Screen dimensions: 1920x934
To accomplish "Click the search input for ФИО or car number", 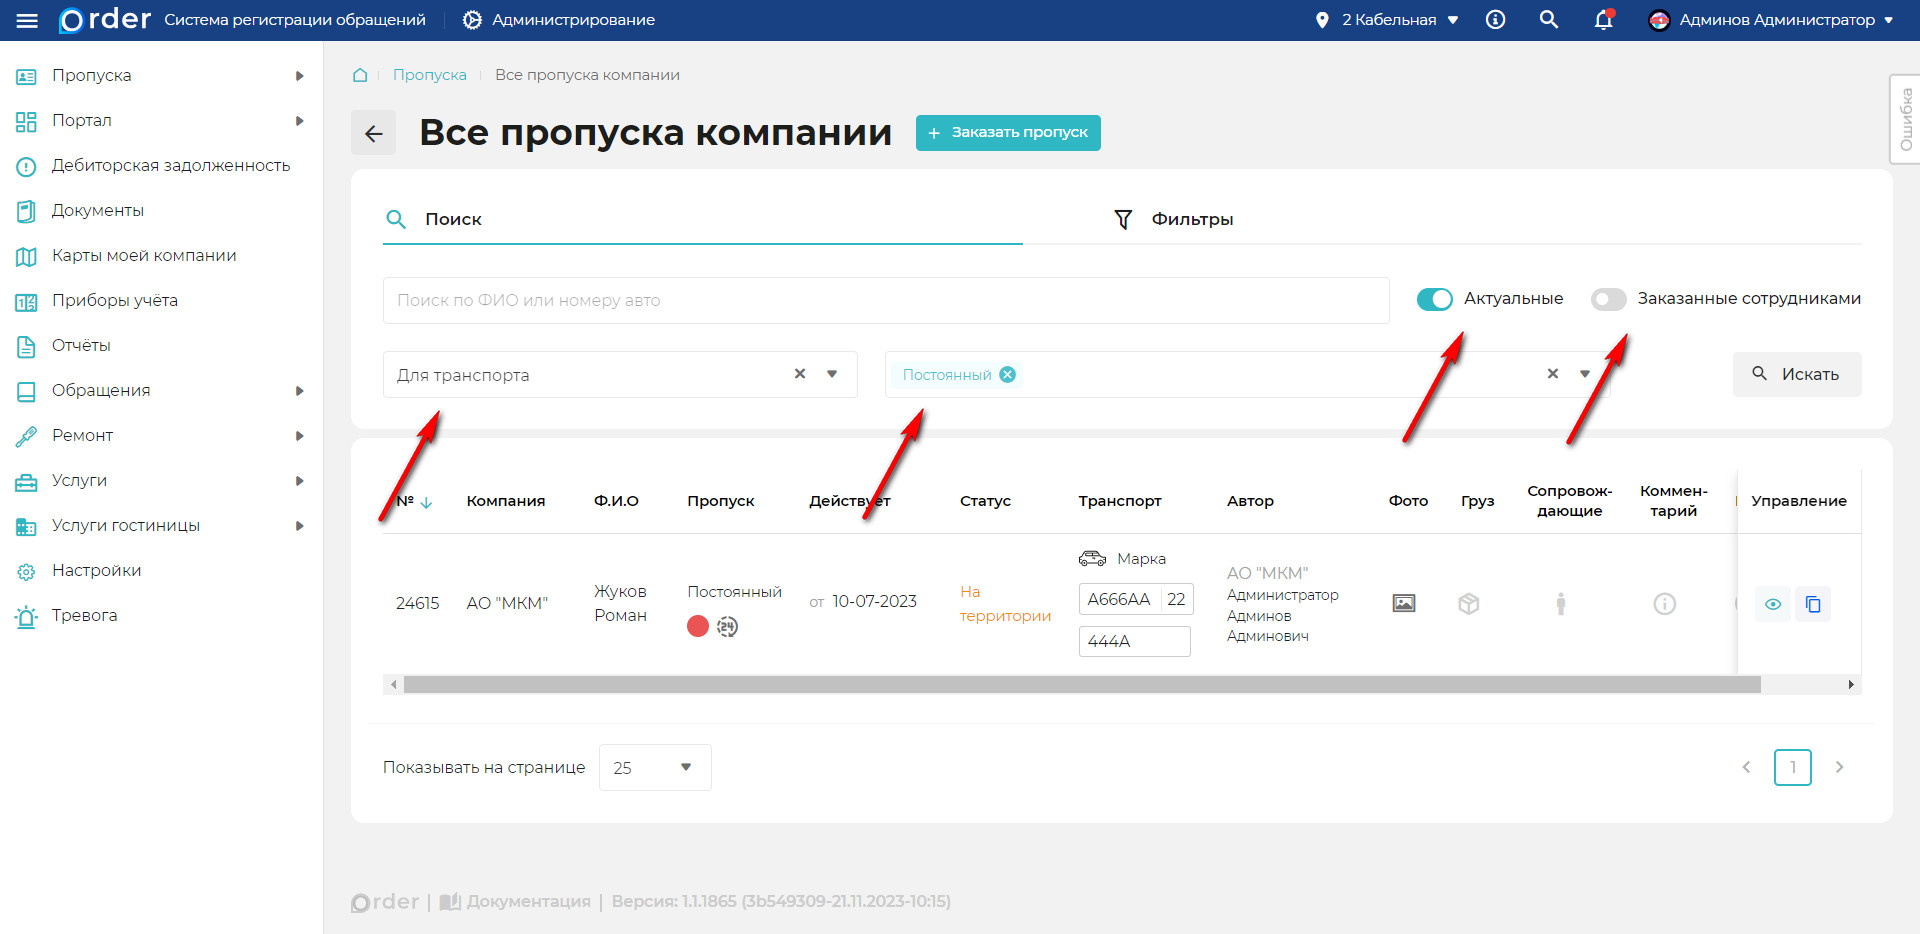I will (885, 299).
